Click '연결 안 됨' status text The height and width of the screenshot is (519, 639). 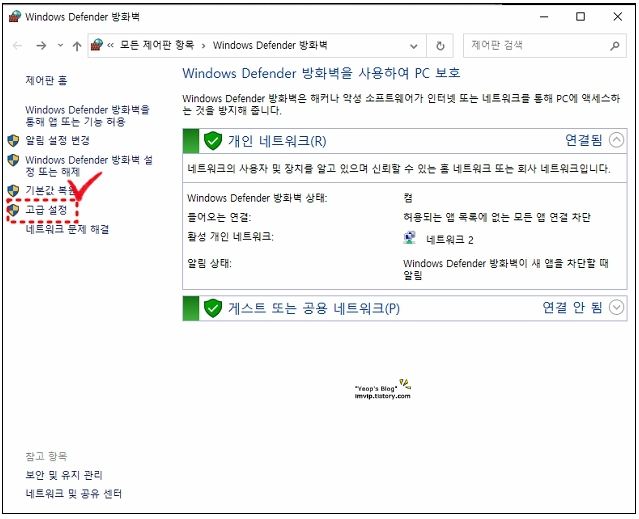(572, 307)
